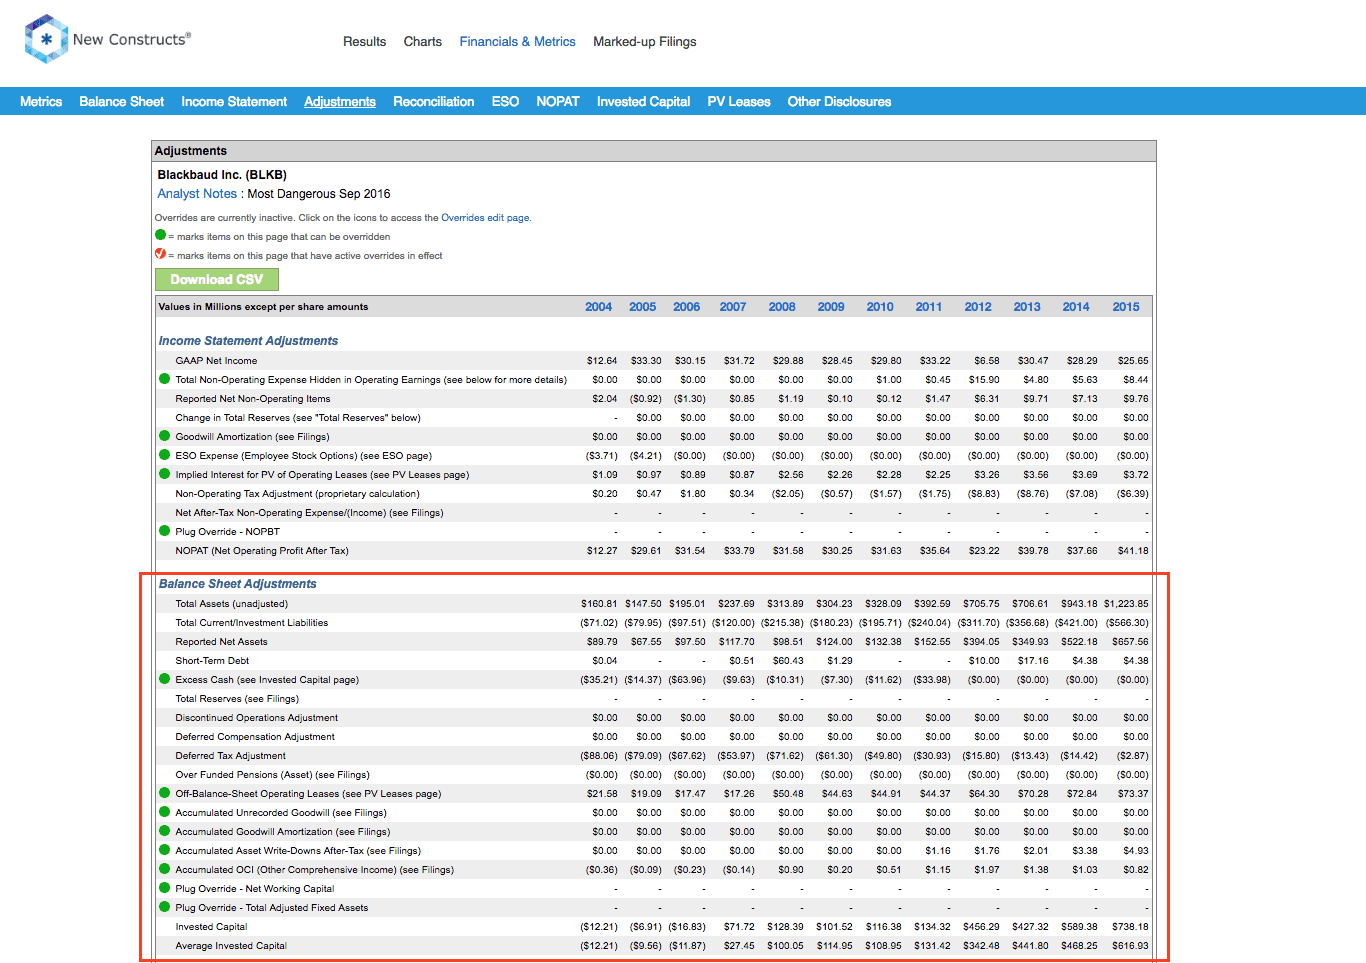Click the Total Assets (unadjusted) row label
Image resolution: width=1366 pixels, height=963 pixels.
pos(231,604)
